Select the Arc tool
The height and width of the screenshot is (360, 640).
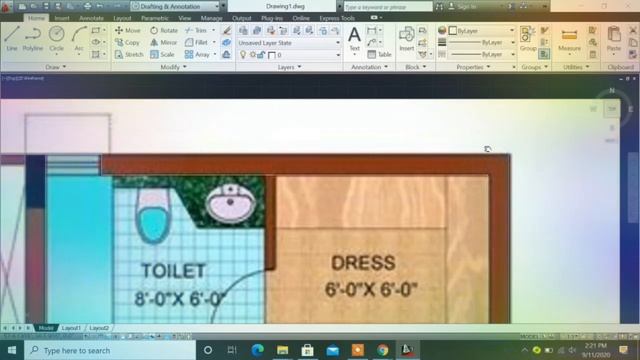click(x=79, y=38)
